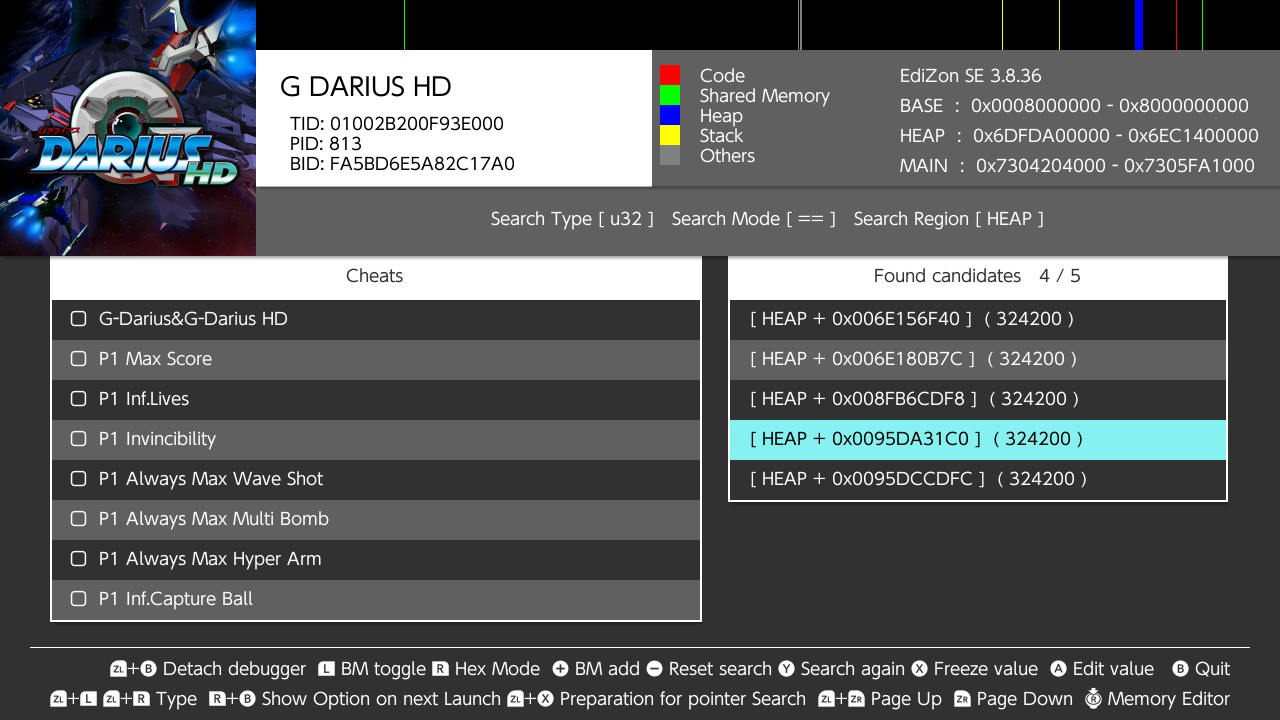Click the G Darius HD cover art
The image size is (1280, 720).
[x=128, y=128]
